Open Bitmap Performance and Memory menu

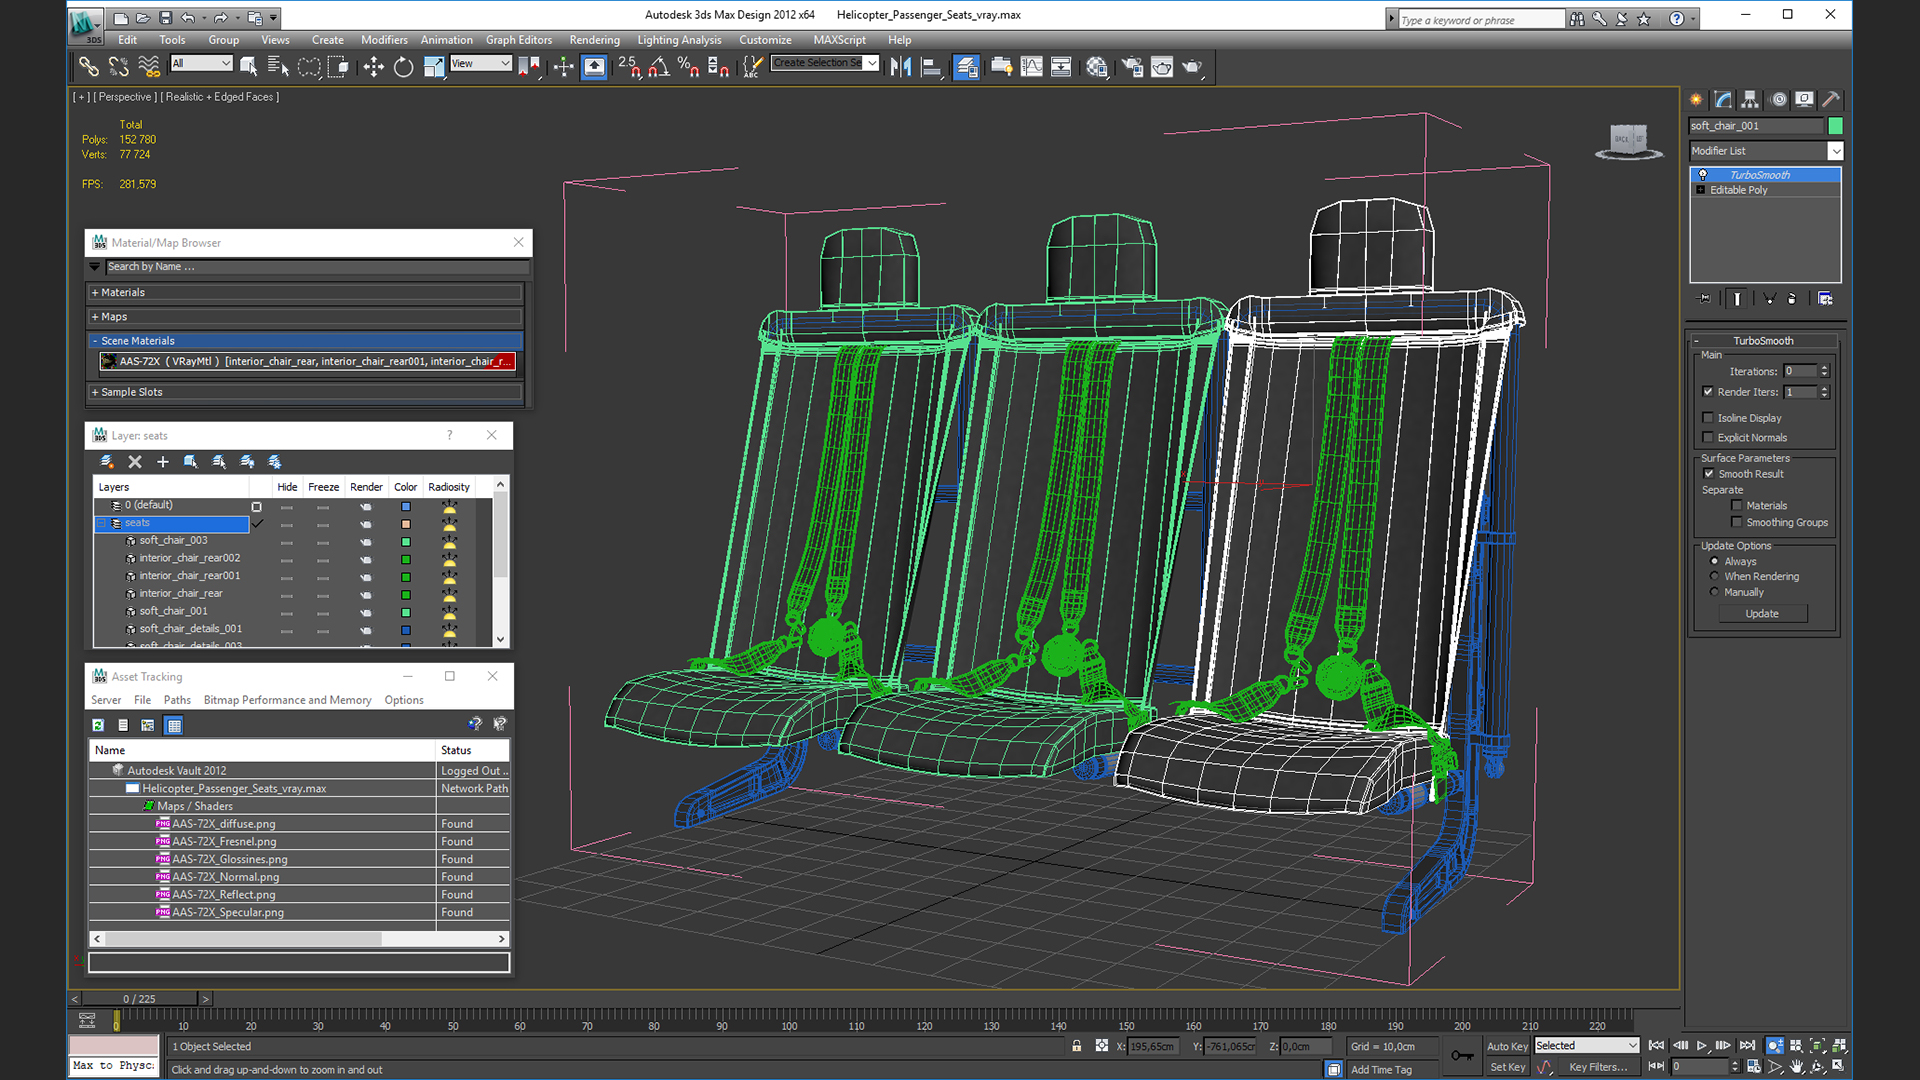[287, 700]
